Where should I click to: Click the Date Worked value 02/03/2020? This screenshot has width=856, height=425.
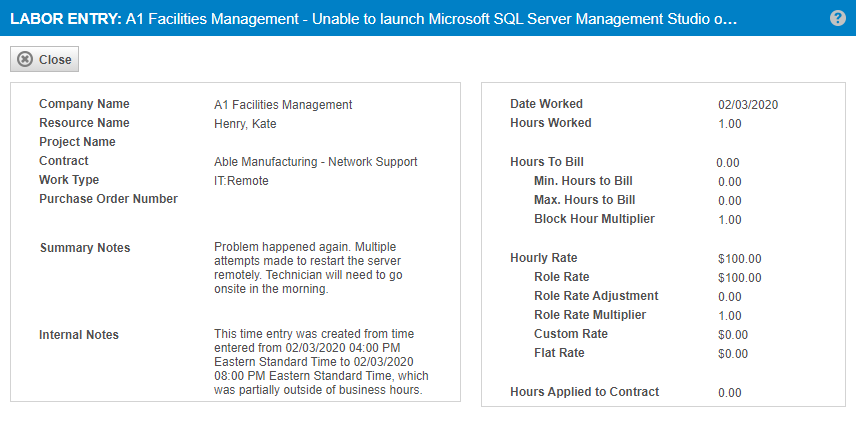click(748, 105)
